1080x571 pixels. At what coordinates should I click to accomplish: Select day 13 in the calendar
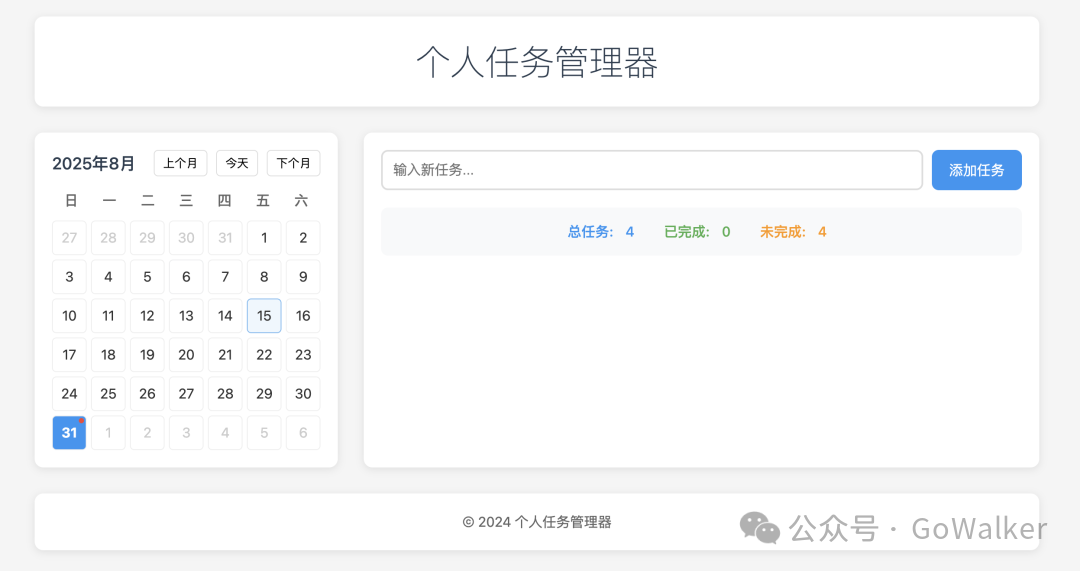(x=186, y=315)
